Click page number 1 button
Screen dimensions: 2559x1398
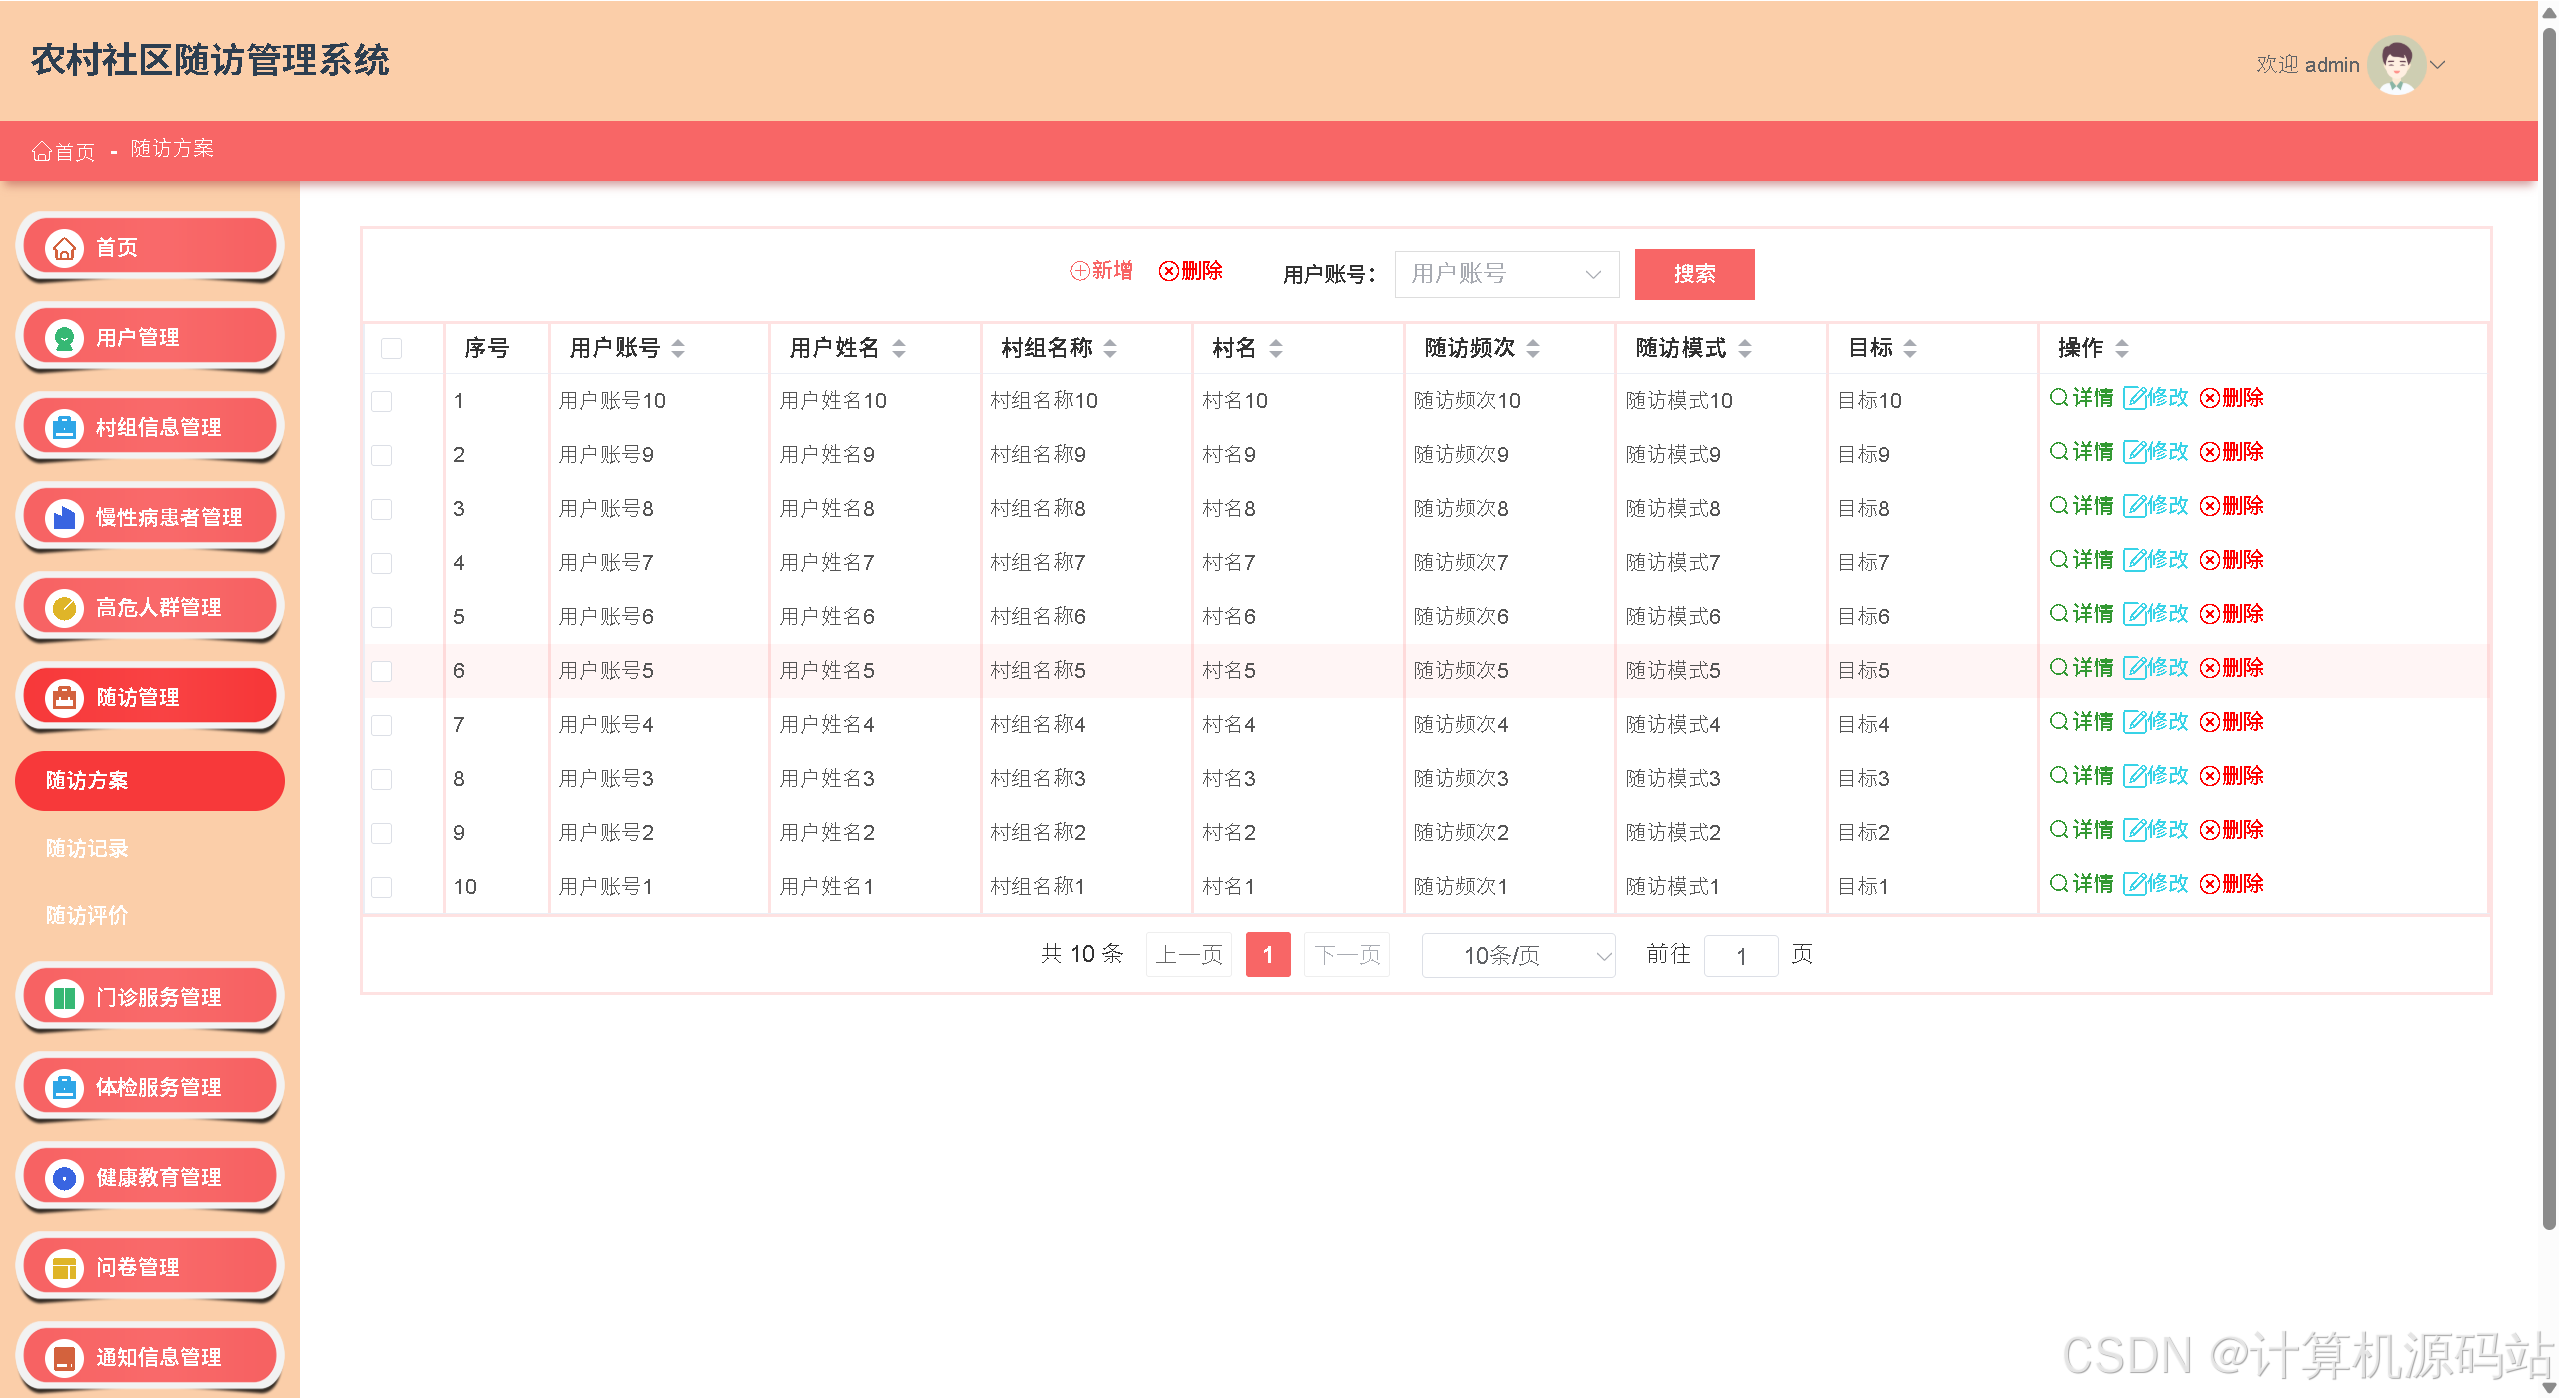pyautogui.click(x=1268, y=955)
